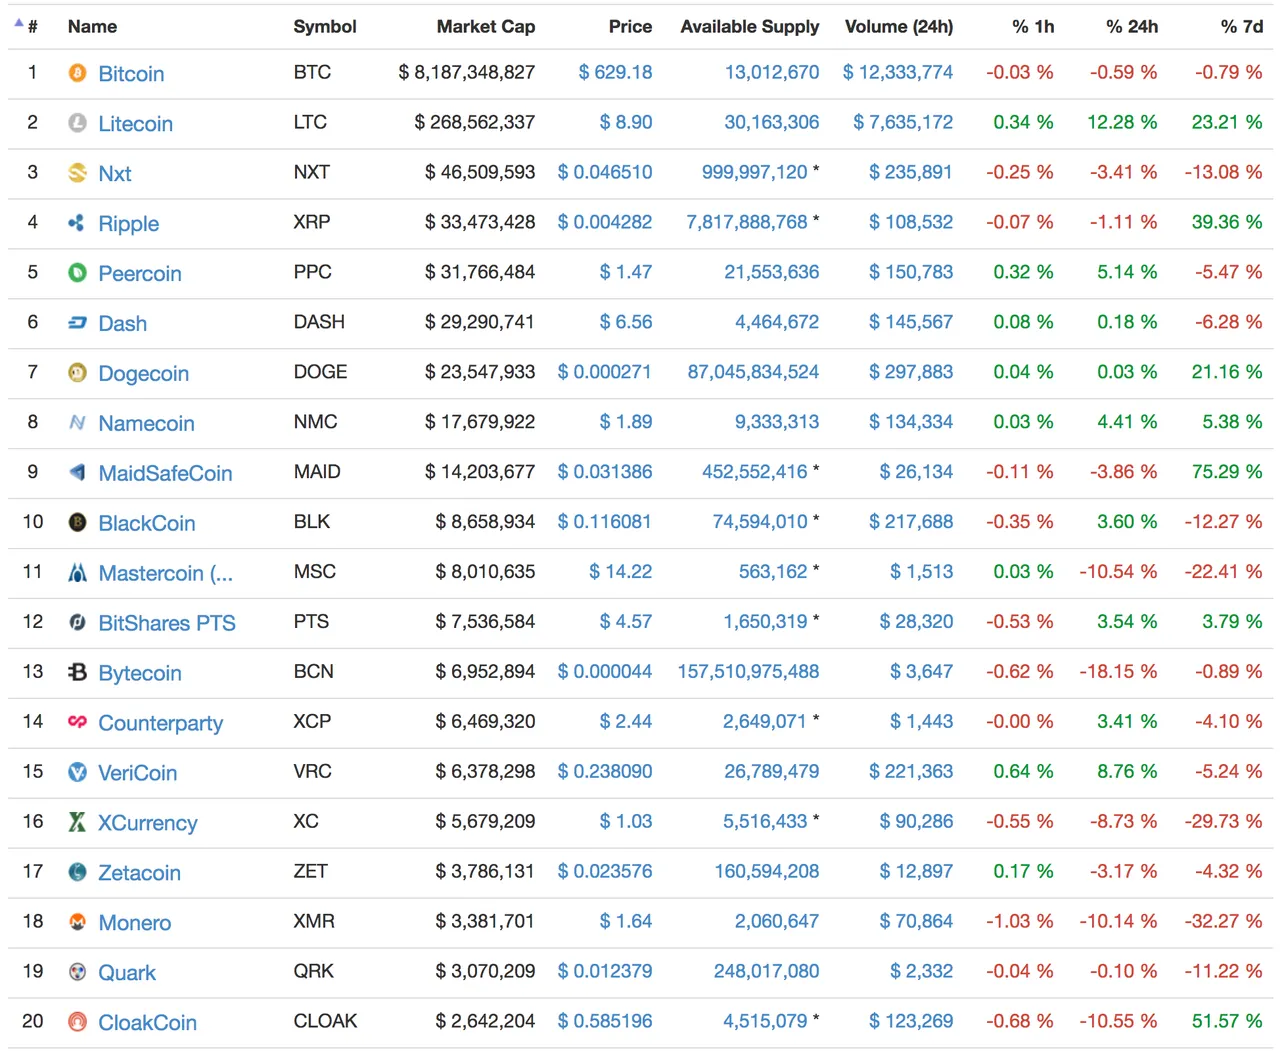Sort table by Price column header
Viewport: 1280px width, 1051px height.
point(630,27)
